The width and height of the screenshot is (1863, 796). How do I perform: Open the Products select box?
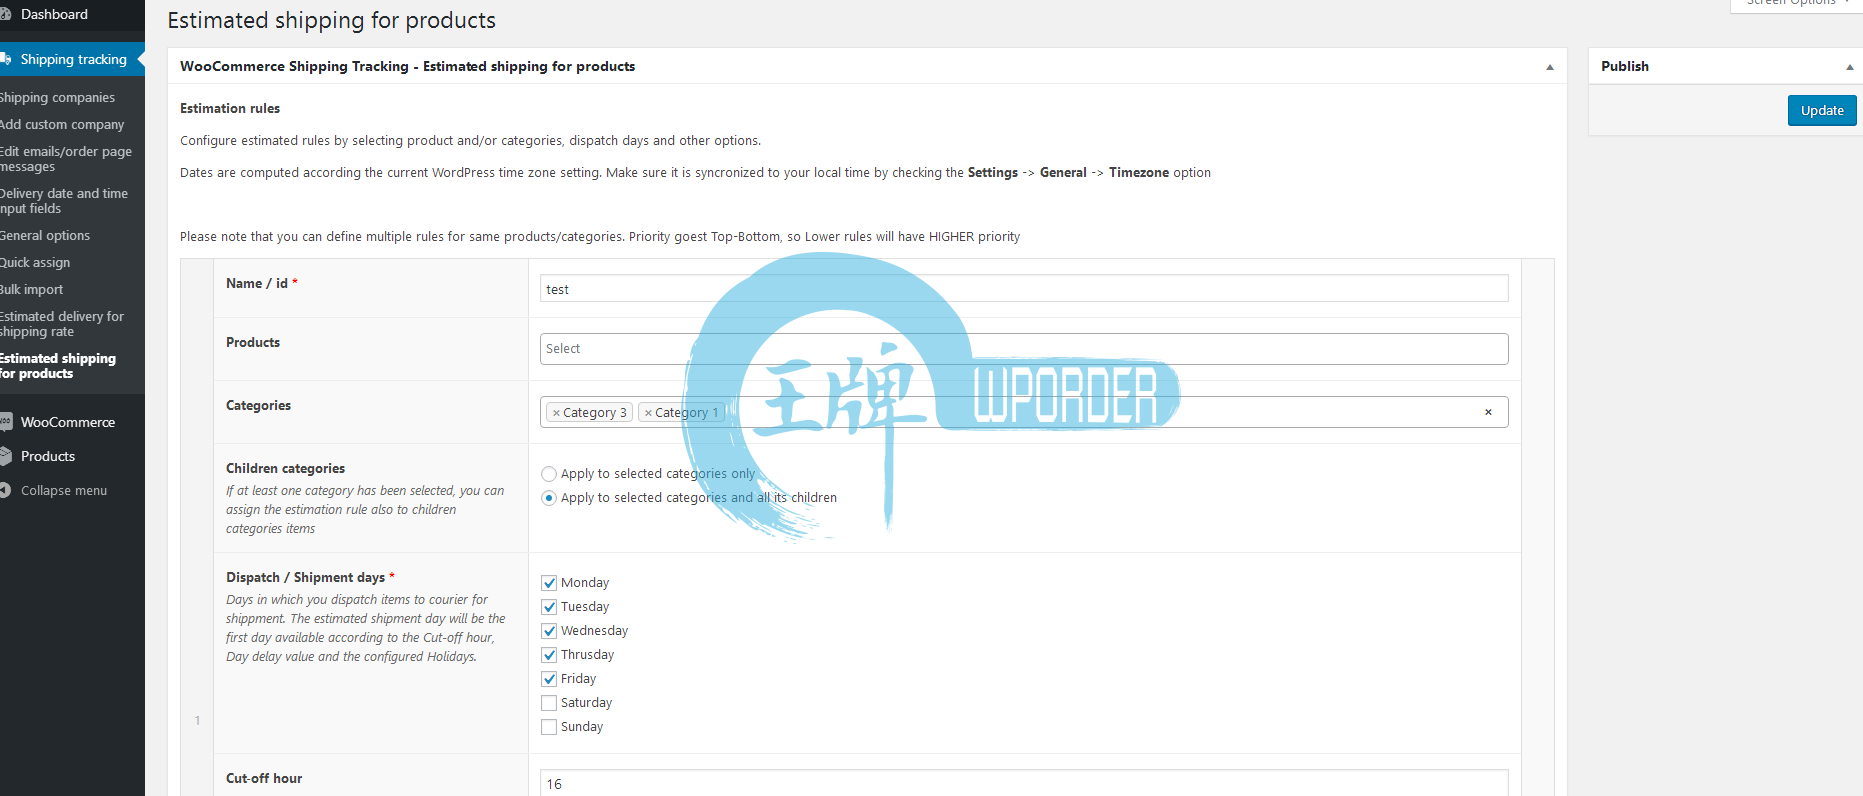[x=1024, y=349]
